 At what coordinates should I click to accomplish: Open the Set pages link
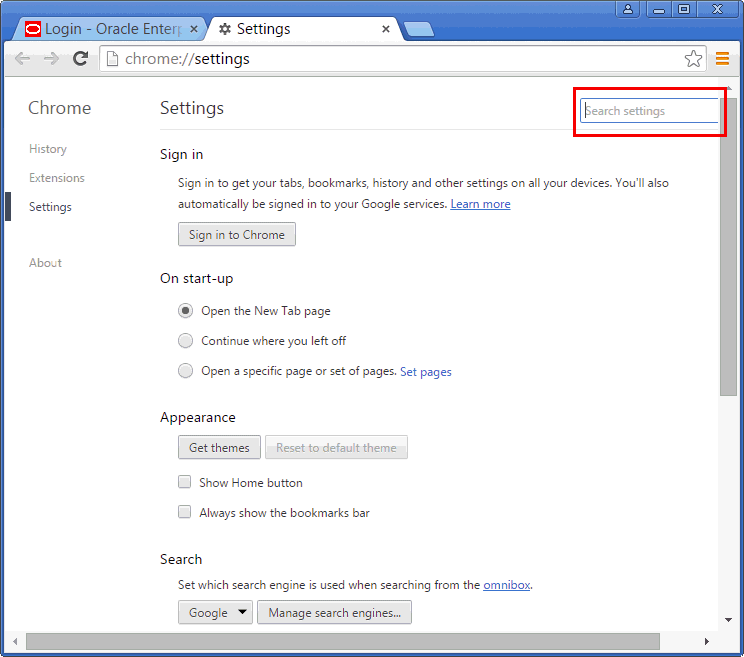tap(426, 372)
